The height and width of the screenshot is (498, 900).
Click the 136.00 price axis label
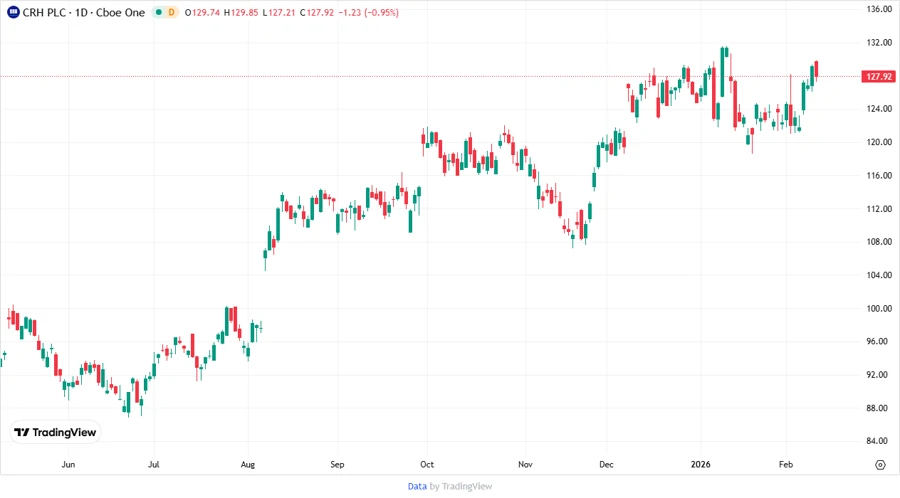pyautogui.click(x=879, y=9)
